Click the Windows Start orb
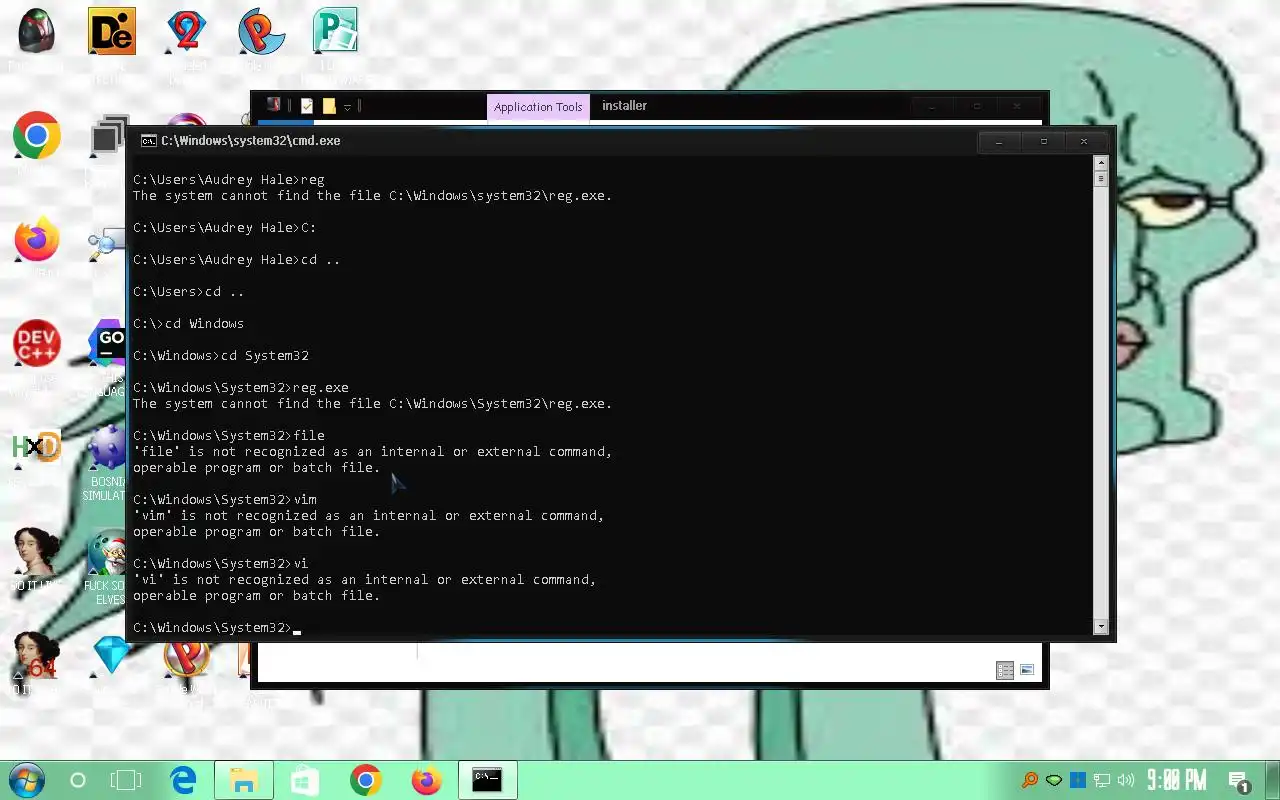This screenshot has width=1280, height=800. (x=26, y=780)
